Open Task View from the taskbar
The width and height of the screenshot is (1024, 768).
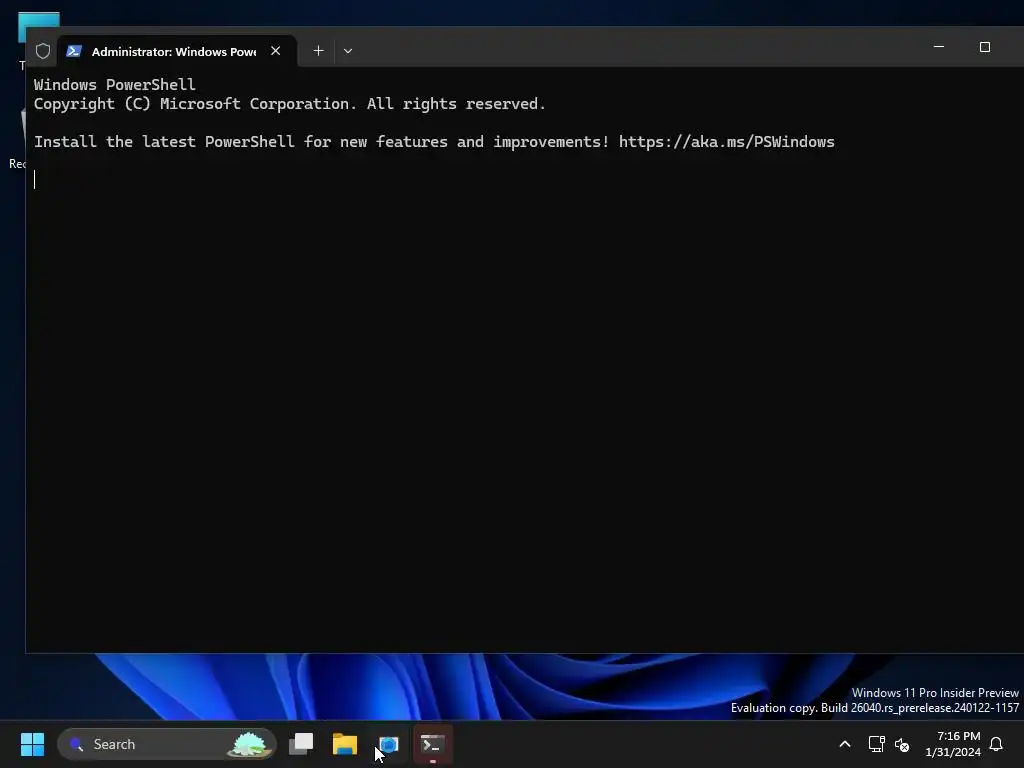[x=301, y=744]
